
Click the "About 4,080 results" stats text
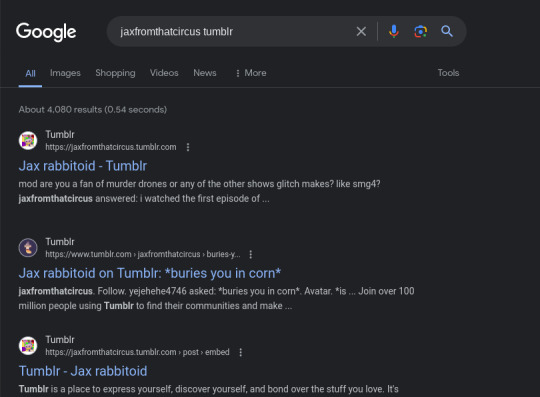(93, 109)
